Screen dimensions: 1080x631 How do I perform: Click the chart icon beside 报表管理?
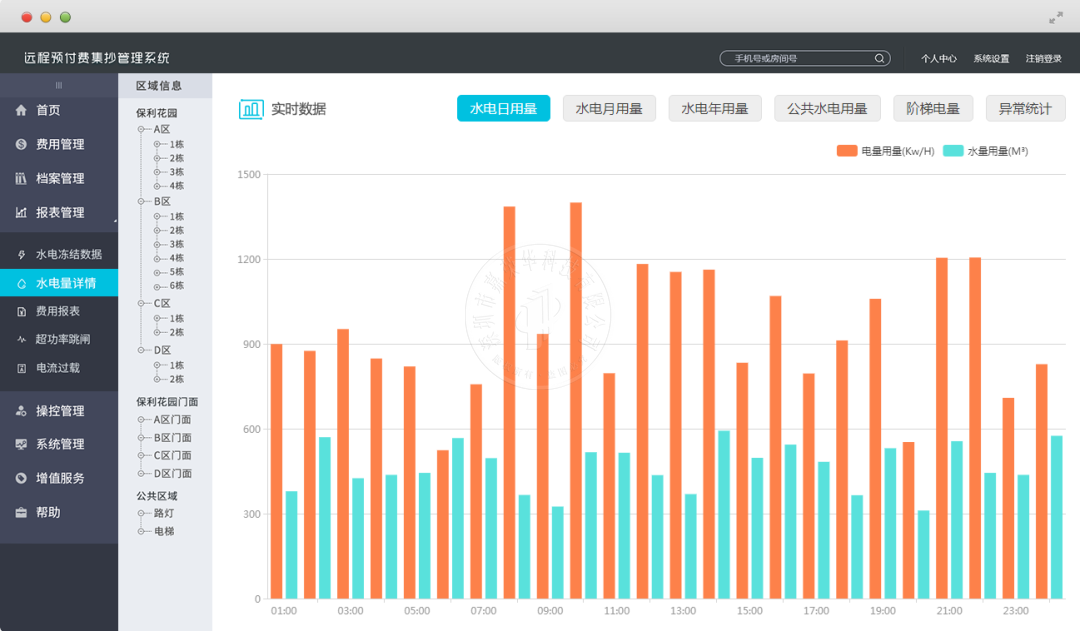click(21, 212)
